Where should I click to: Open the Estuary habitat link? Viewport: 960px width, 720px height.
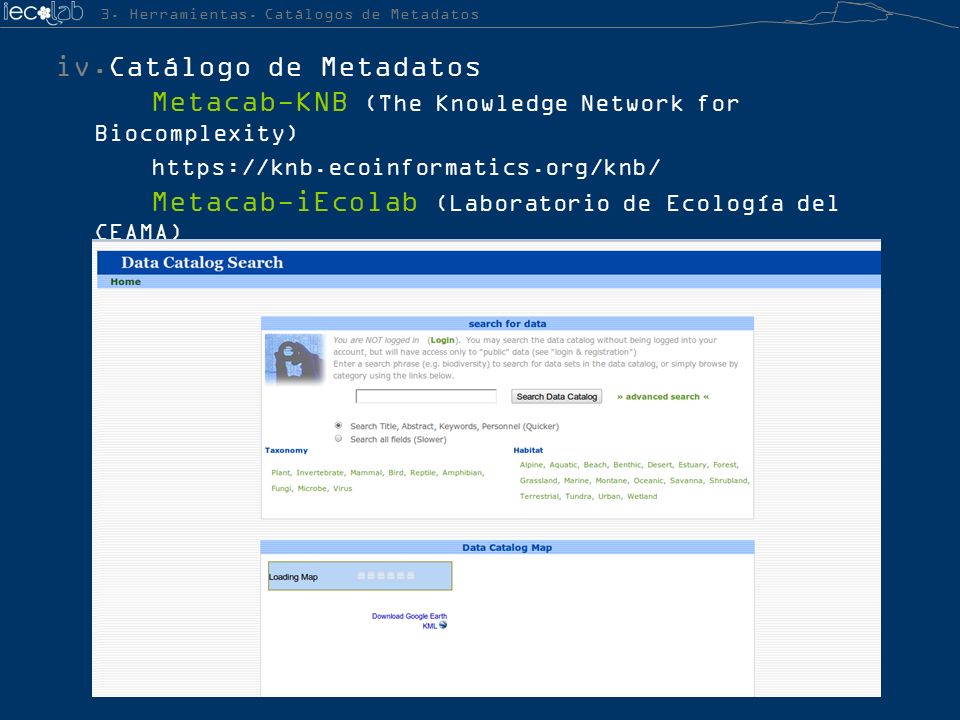(692, 465)
